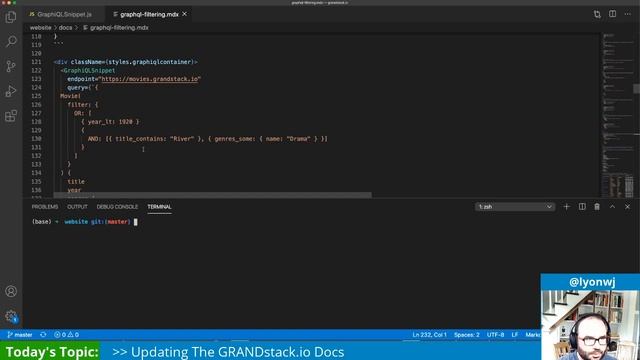Click the vertical scrollbar thumb of the editor
The image size is (640, 360).
(636, 89)
